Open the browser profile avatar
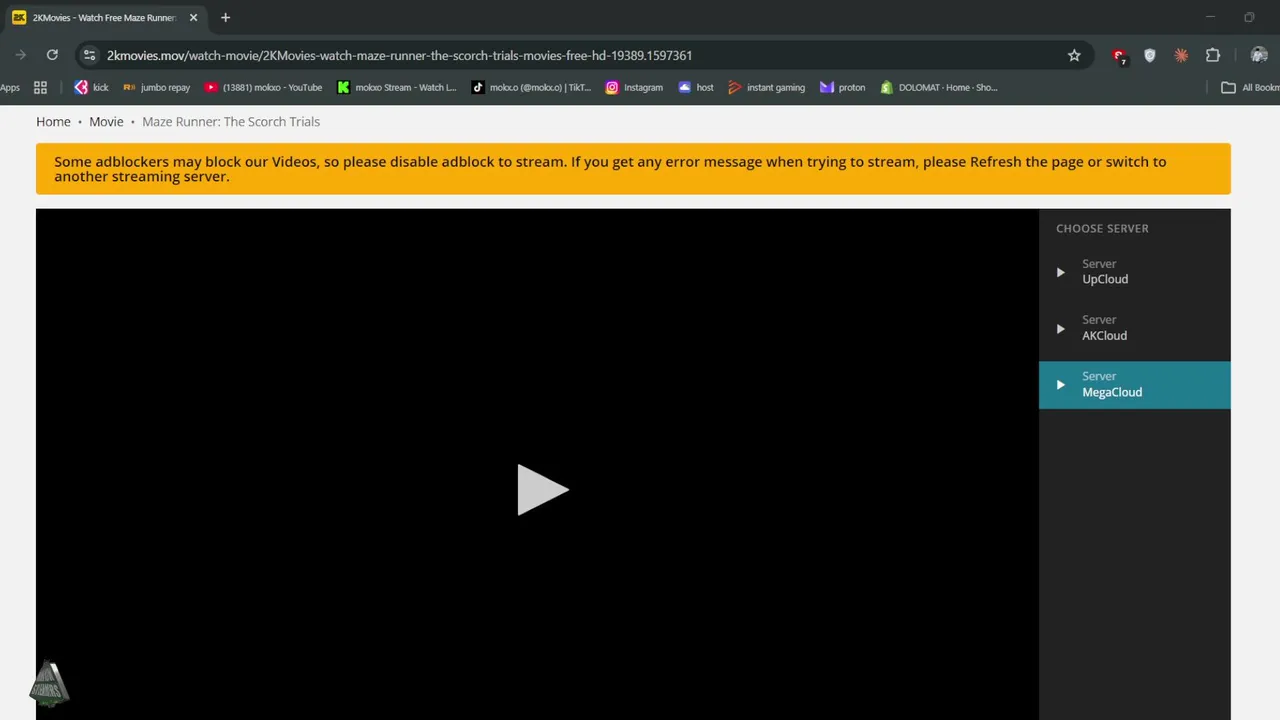This screenshot has width=1280, height=720. (x=1259, y=55)
